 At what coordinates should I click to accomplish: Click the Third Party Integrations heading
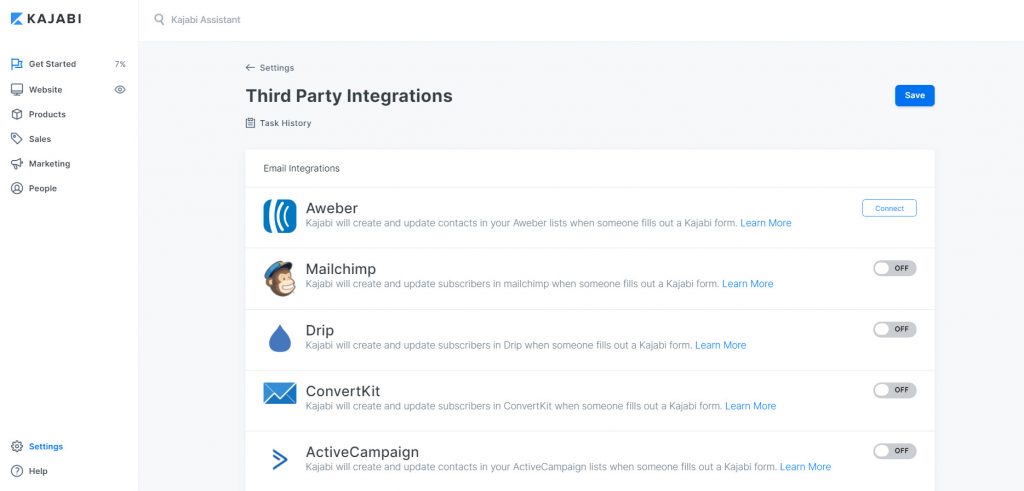(349, 96)
